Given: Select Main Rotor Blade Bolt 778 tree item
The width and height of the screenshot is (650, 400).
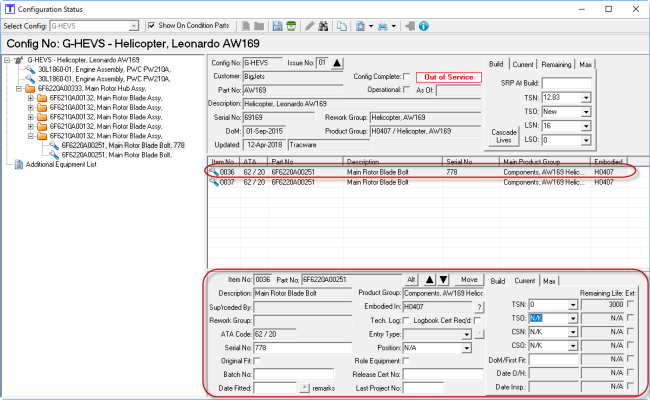Looking at the screenshot, I should pyautogui.click(x=123, y=145).
